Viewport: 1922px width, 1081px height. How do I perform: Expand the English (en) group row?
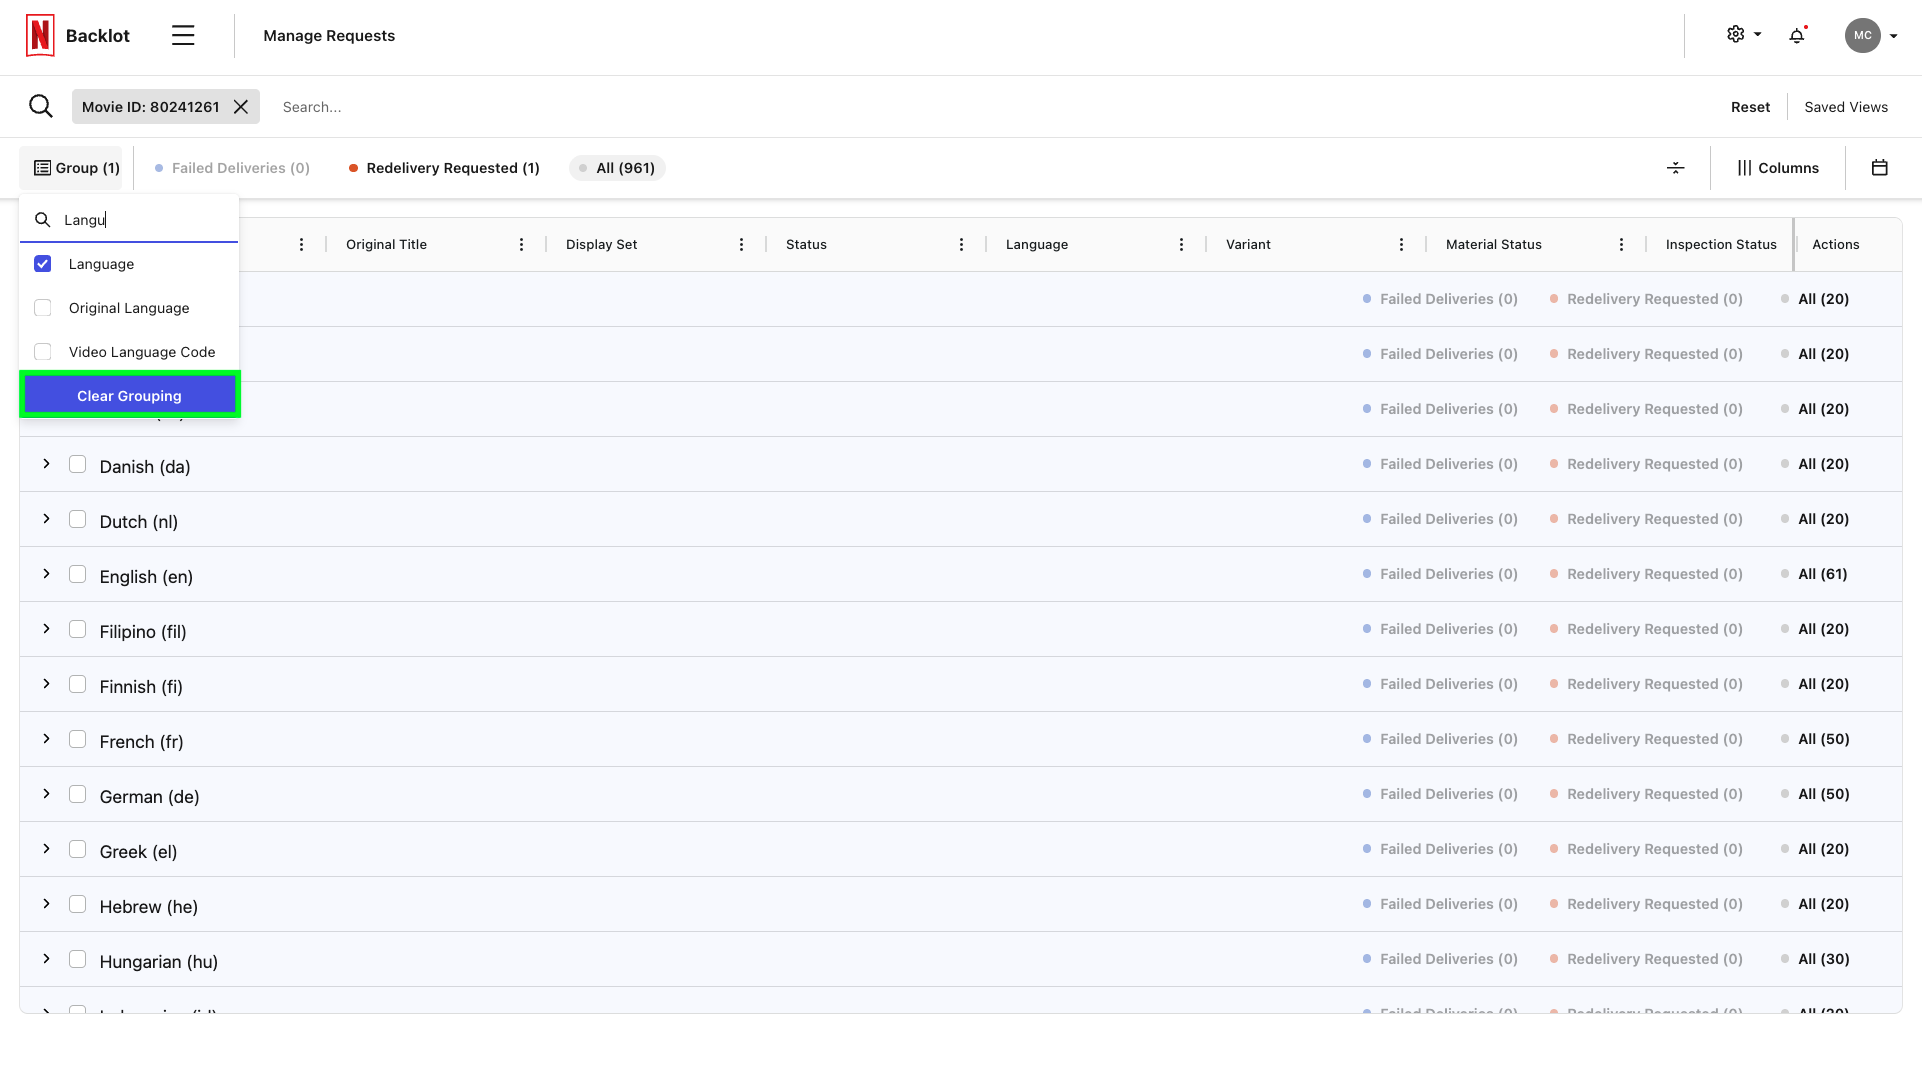(x=45, y=574)
